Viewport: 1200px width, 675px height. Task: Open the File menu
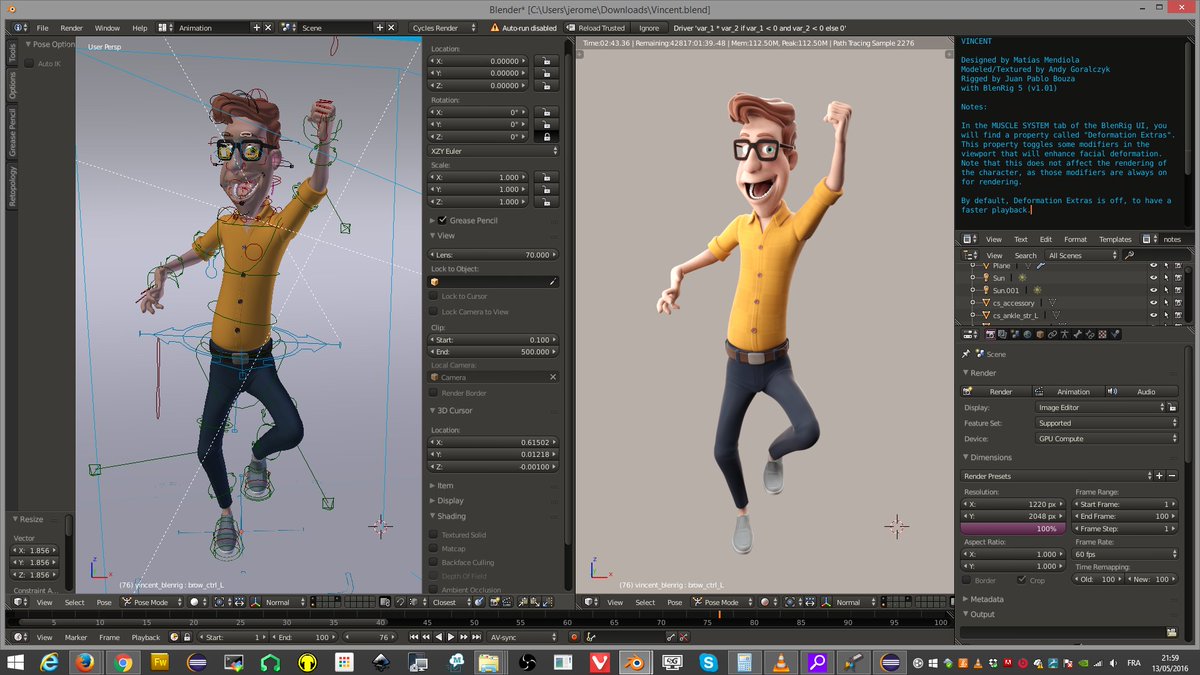(42, 28)
